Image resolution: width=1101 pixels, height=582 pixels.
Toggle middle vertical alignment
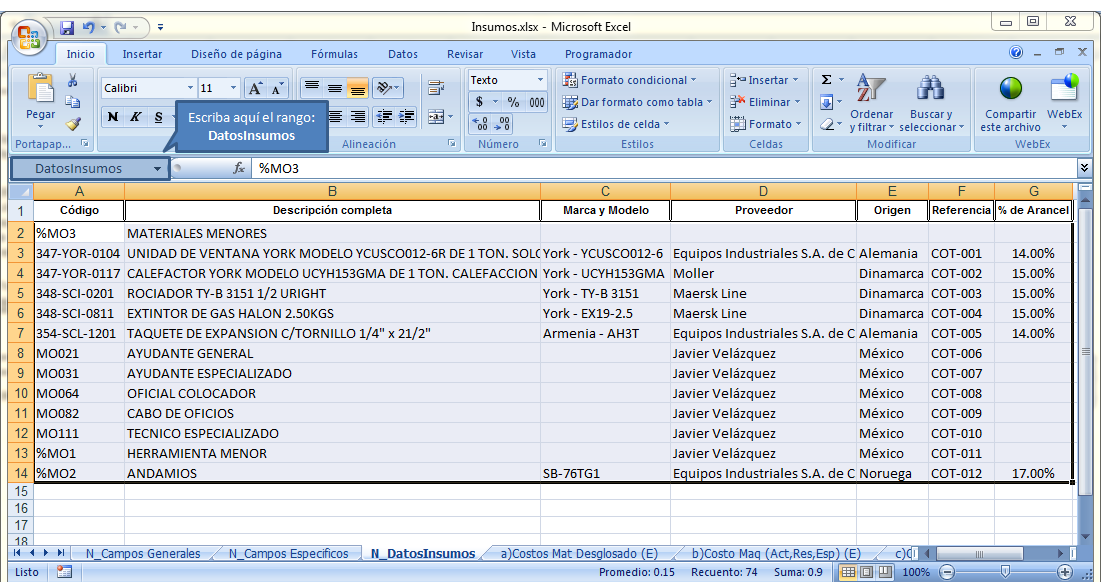(x=335, y=88)
